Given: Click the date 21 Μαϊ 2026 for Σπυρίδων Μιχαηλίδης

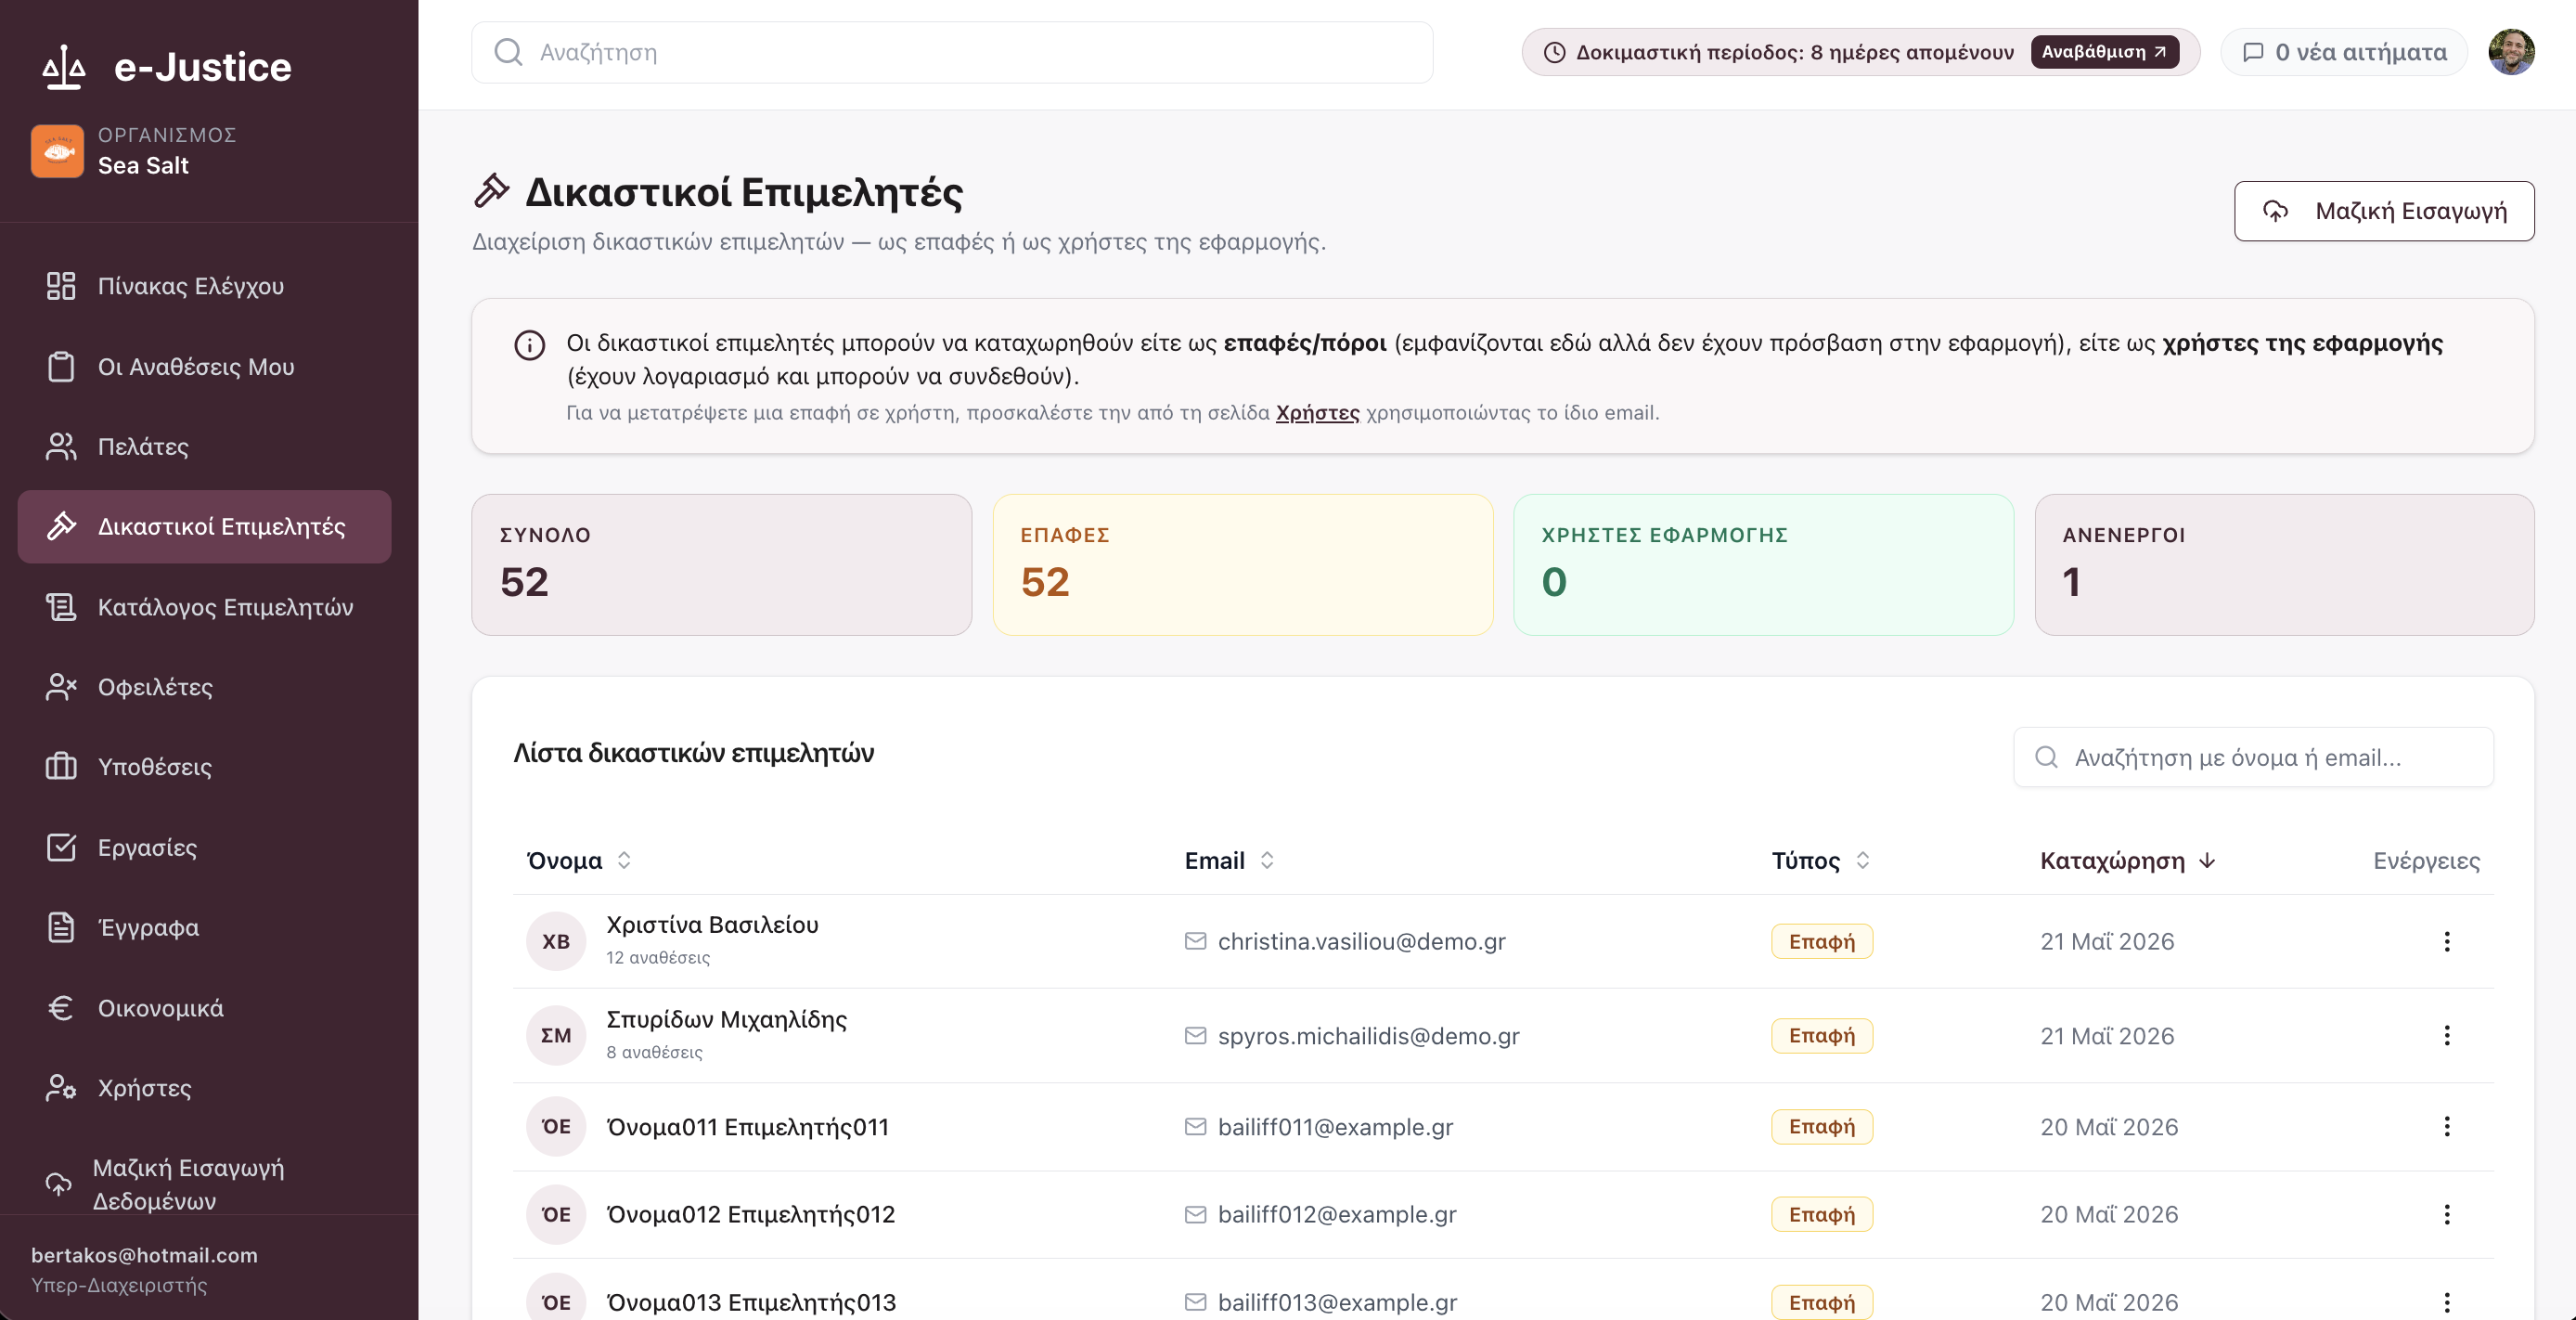Looking at the screenshot, I should (x=2107, y=1036).
